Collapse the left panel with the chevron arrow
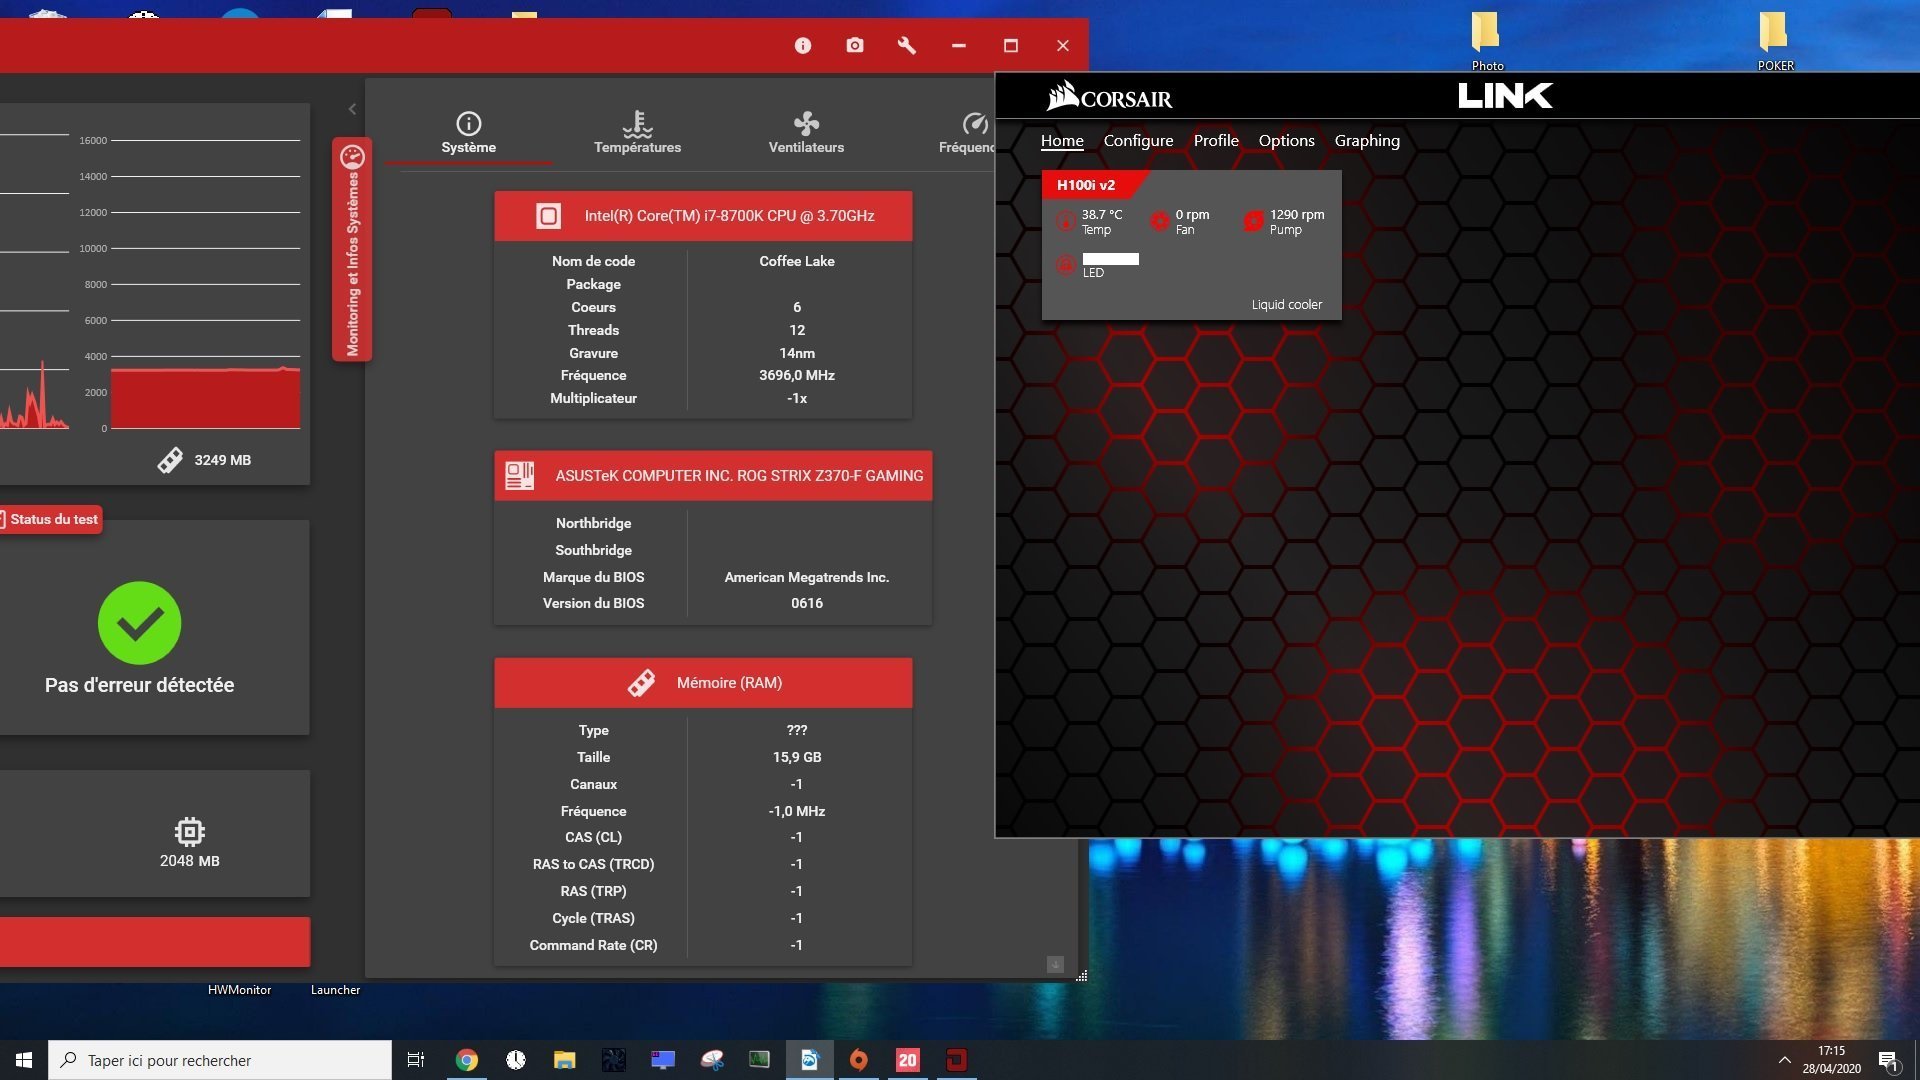Screen dimensions: 1920x1080 (x=352, y=109)
